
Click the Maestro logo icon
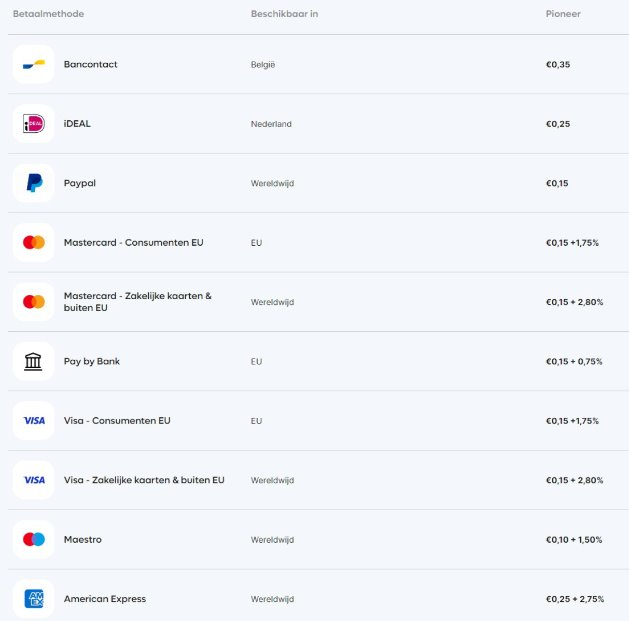pyautogui.click(x=33, y=540)
